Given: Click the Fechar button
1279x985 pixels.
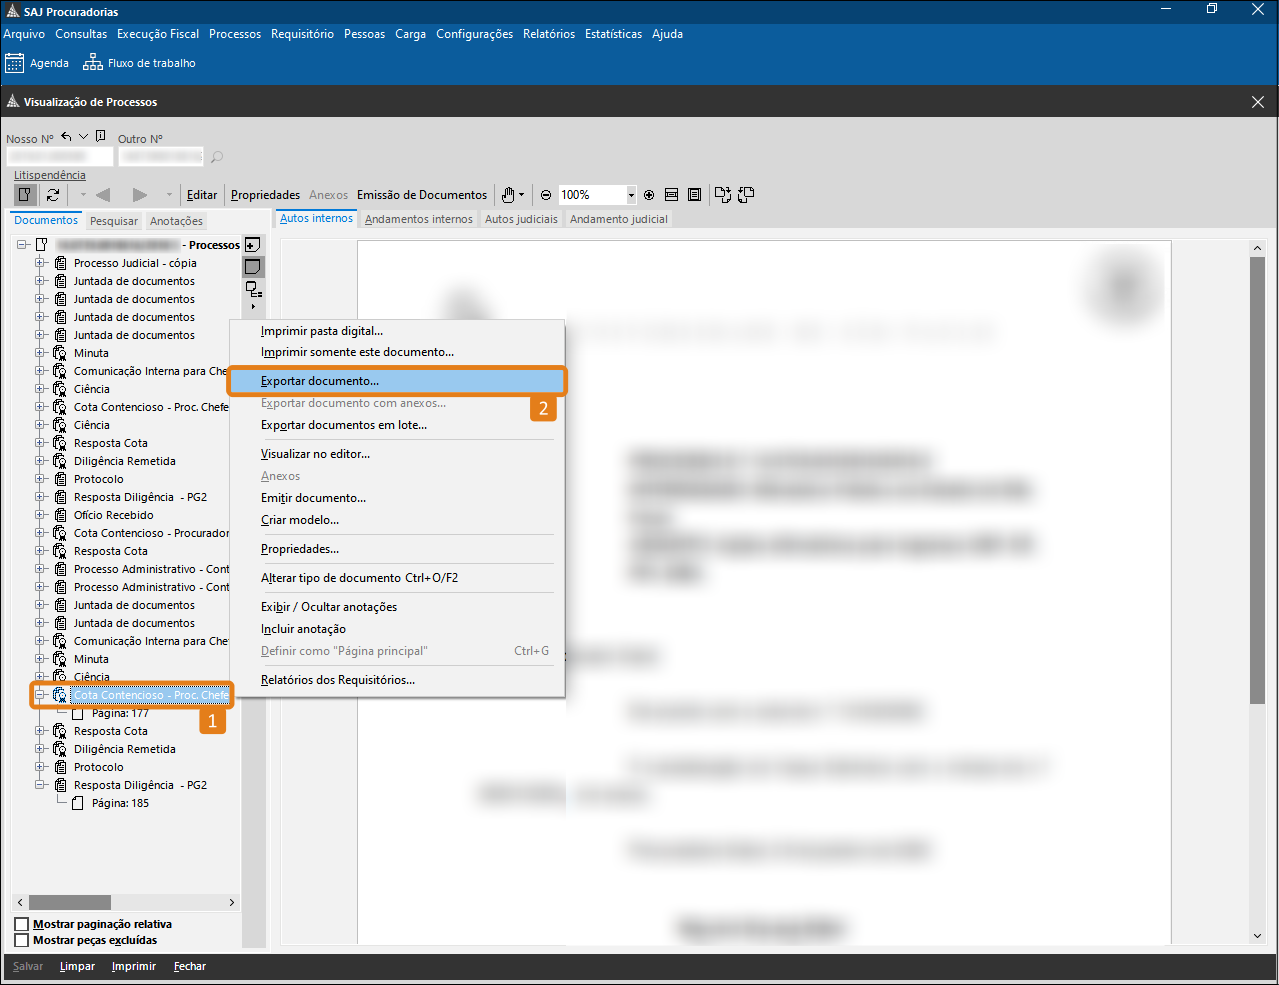Looking at the screenshot, I should pyautogui.click(x=189, y=966).
